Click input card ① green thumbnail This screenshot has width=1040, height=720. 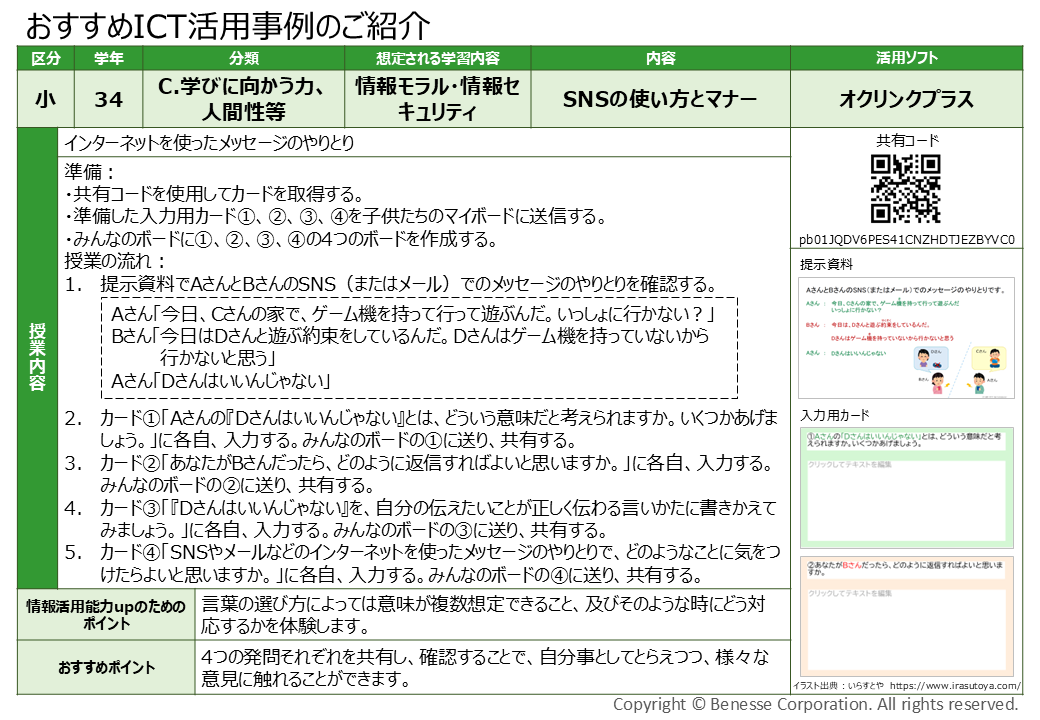tap(907, 489)
